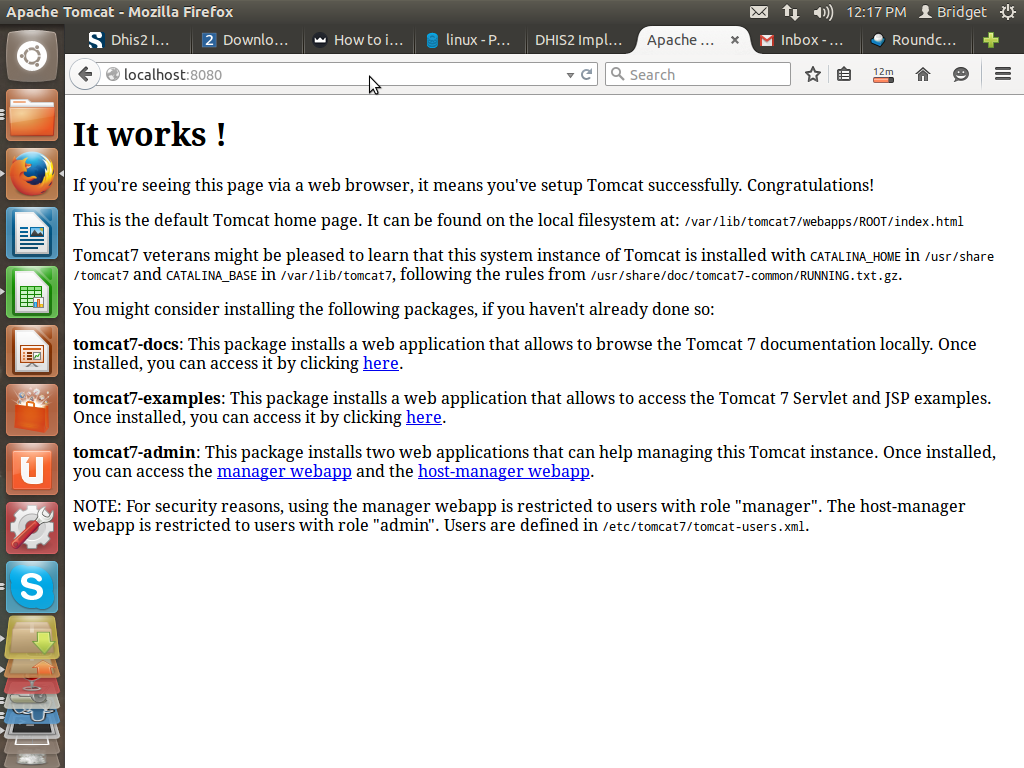Switch to the DHIS2 Impl... tab
Image resolution: width=1024 pixels, height=768 pixels.
pos(579,40)
